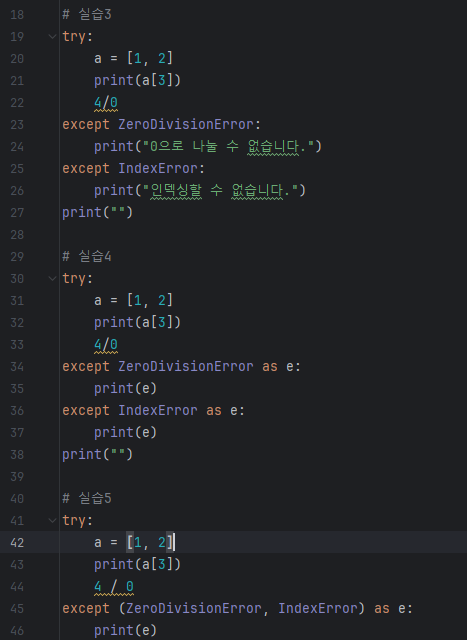
Task: Click 'print(e)' on line 37
Action: click(x=125, y=433)
